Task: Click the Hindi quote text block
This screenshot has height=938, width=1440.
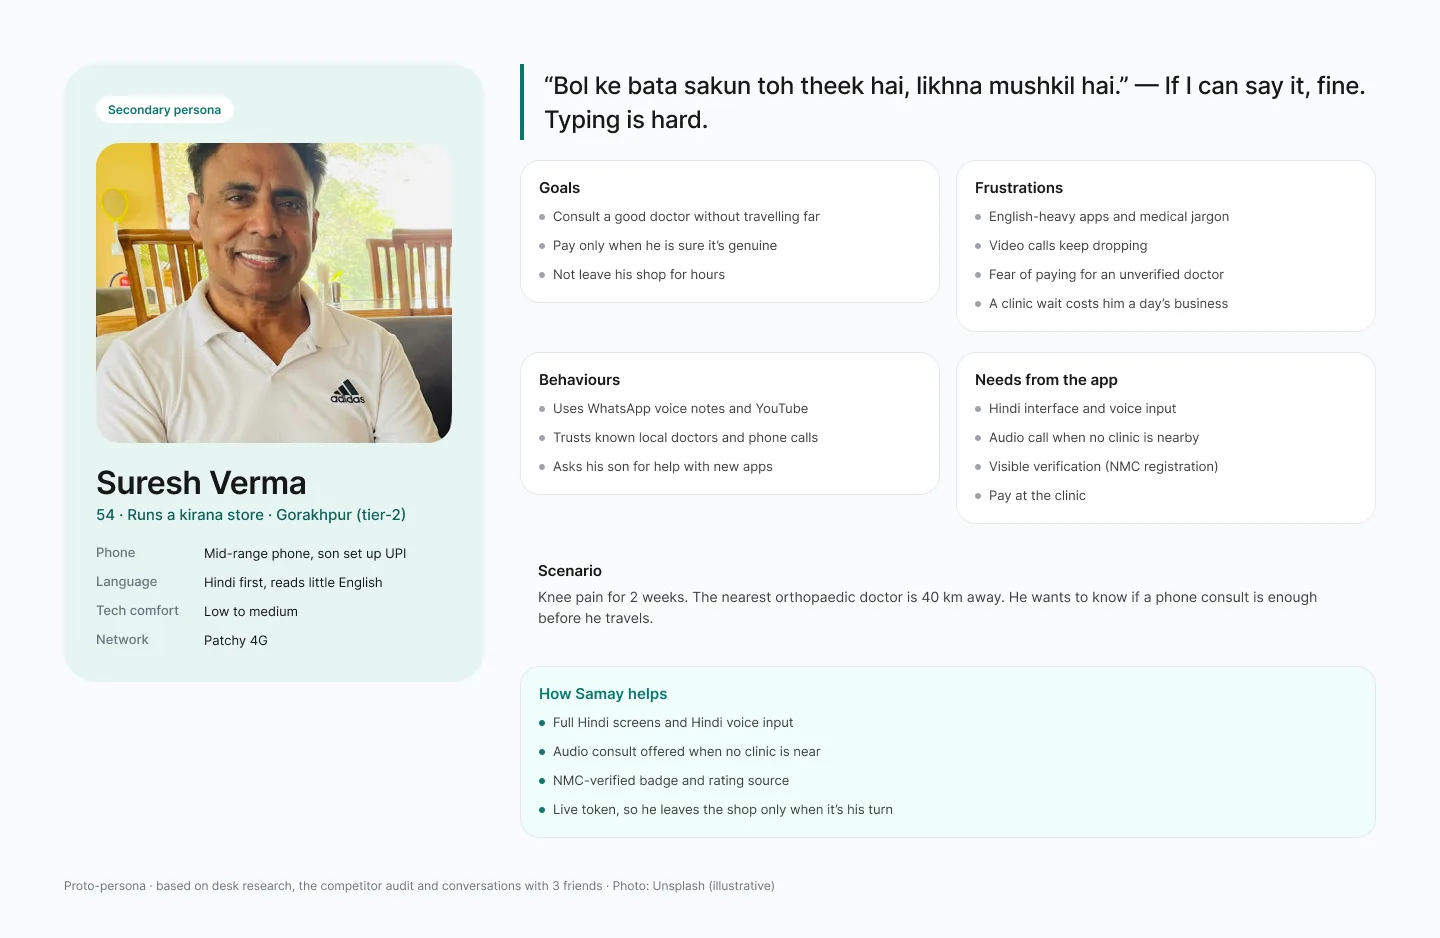Action: (954, 103)
